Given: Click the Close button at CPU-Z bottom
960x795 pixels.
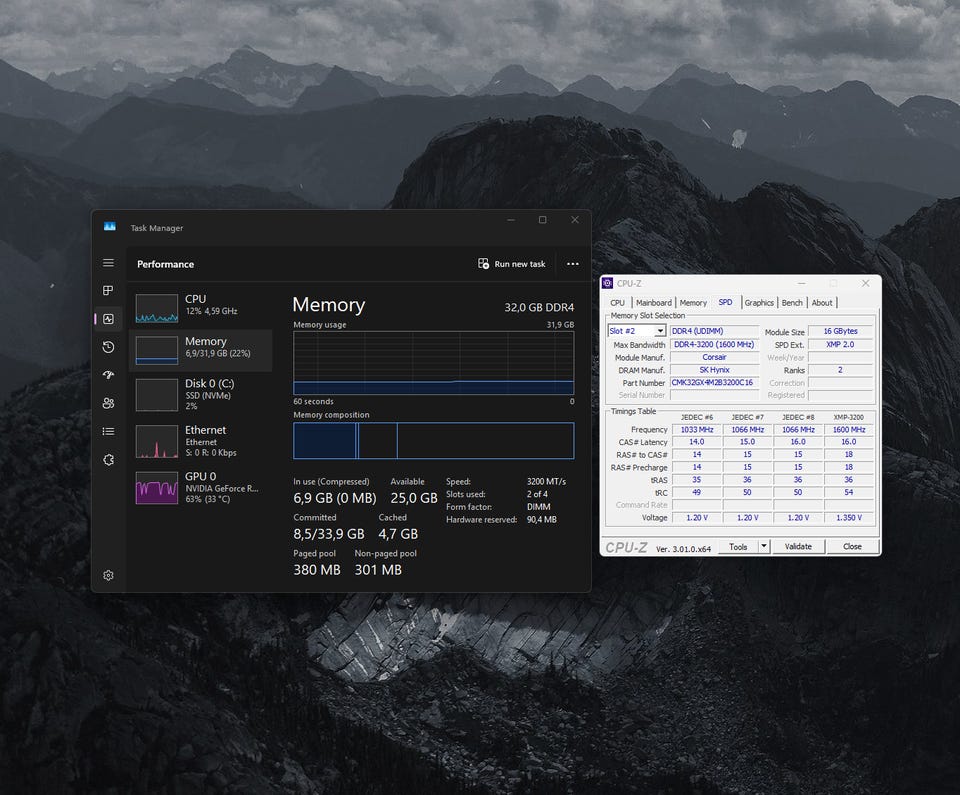Looking at the screenshot, I should 852,546.
